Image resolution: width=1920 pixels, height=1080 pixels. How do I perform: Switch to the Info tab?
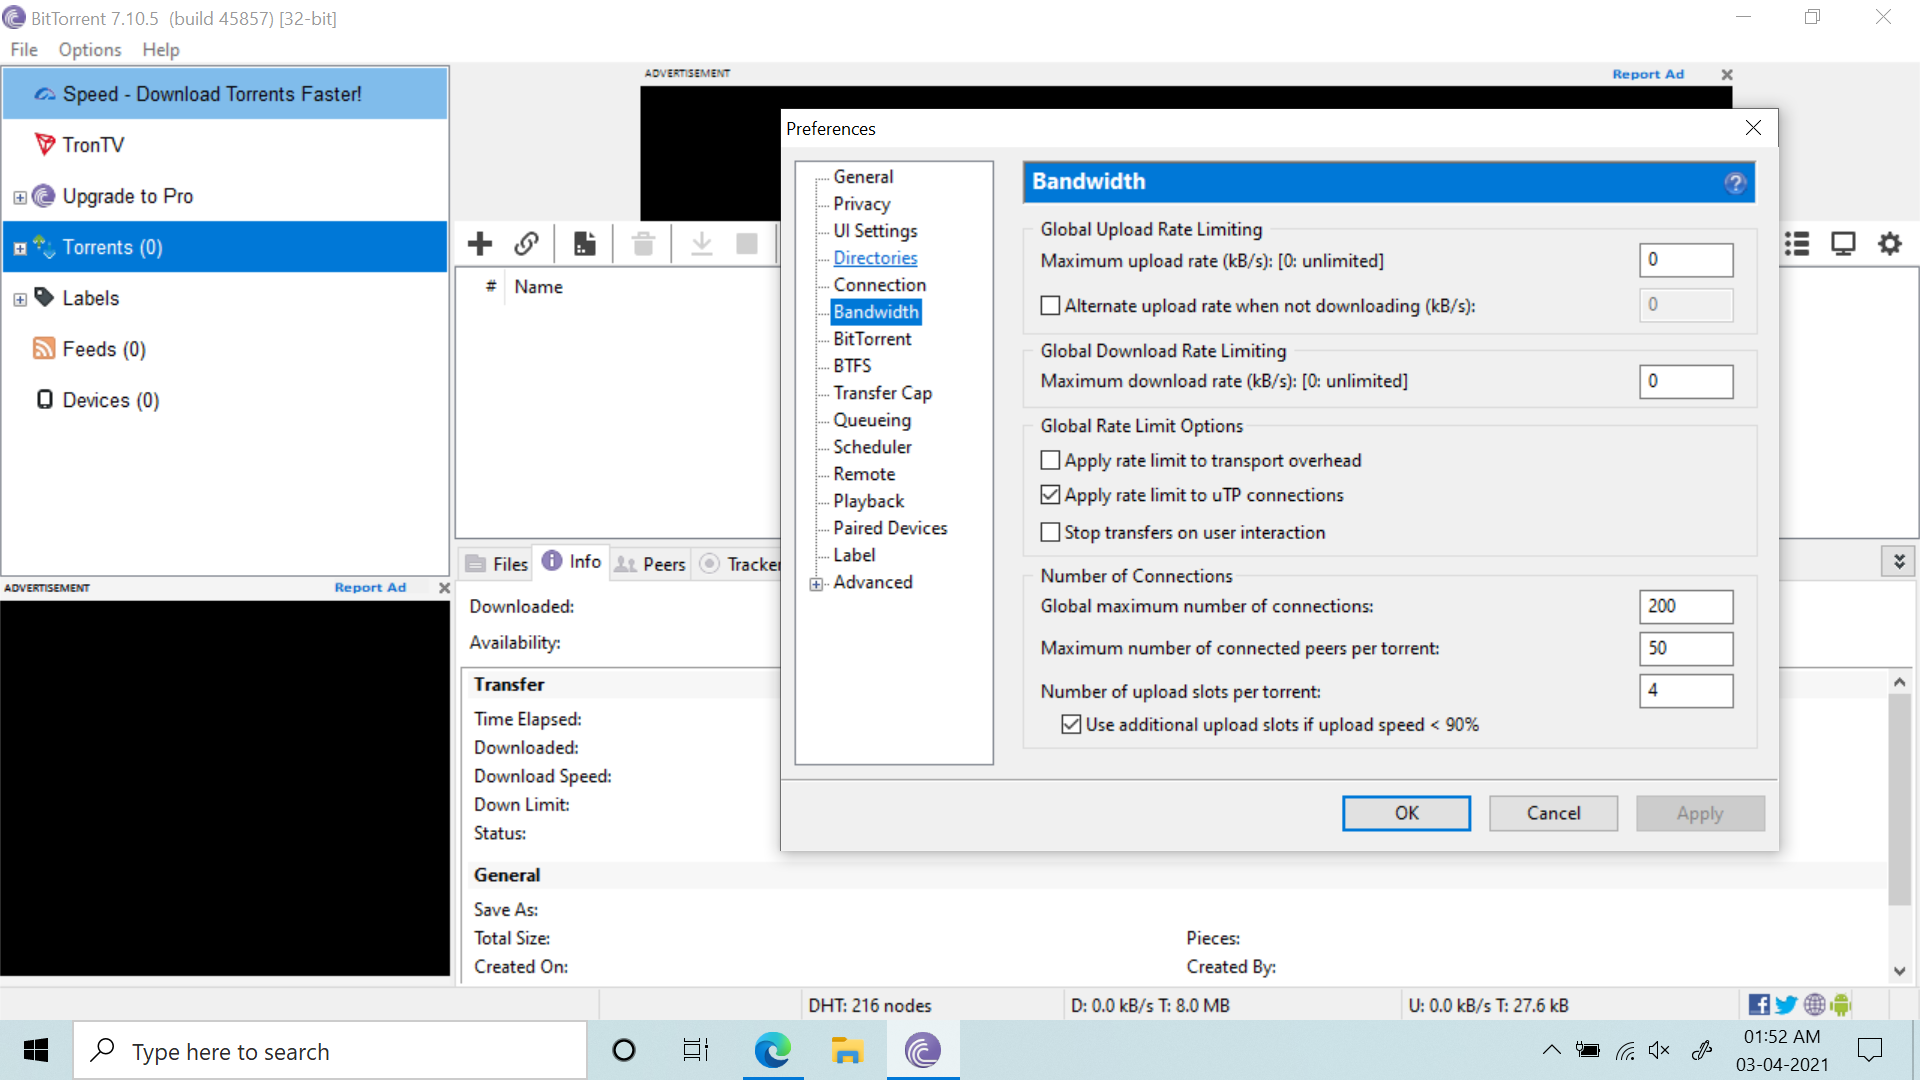click(x=572, y=562)
